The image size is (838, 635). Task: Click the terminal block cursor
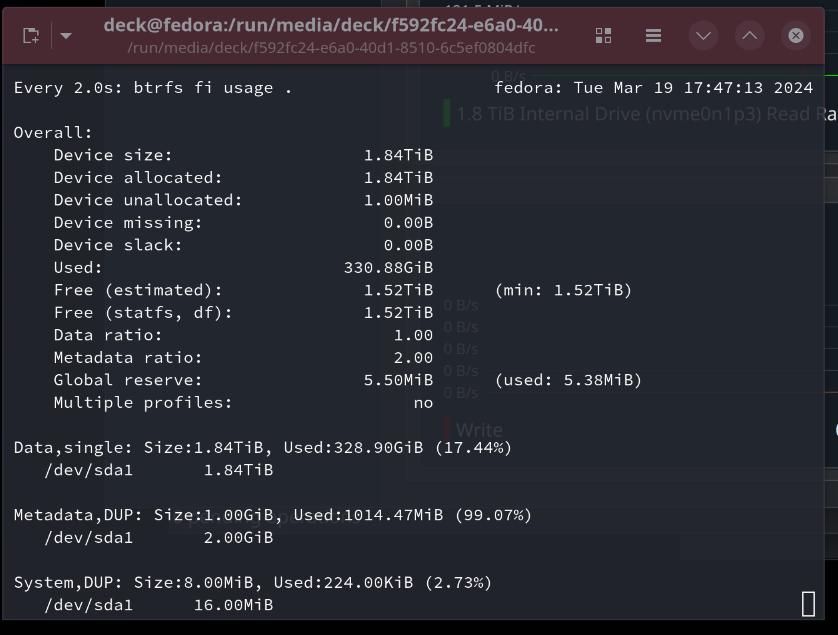808,604
